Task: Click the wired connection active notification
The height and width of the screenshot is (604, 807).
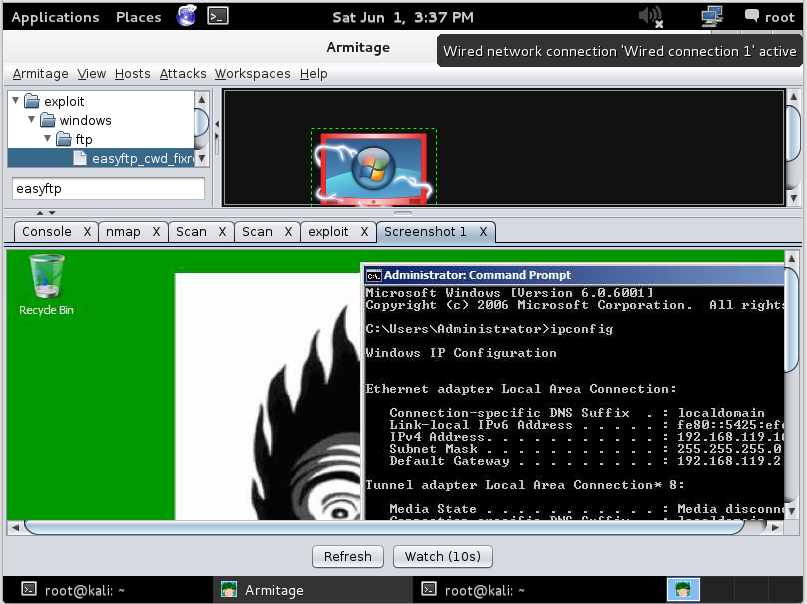Action: point(620,51)
